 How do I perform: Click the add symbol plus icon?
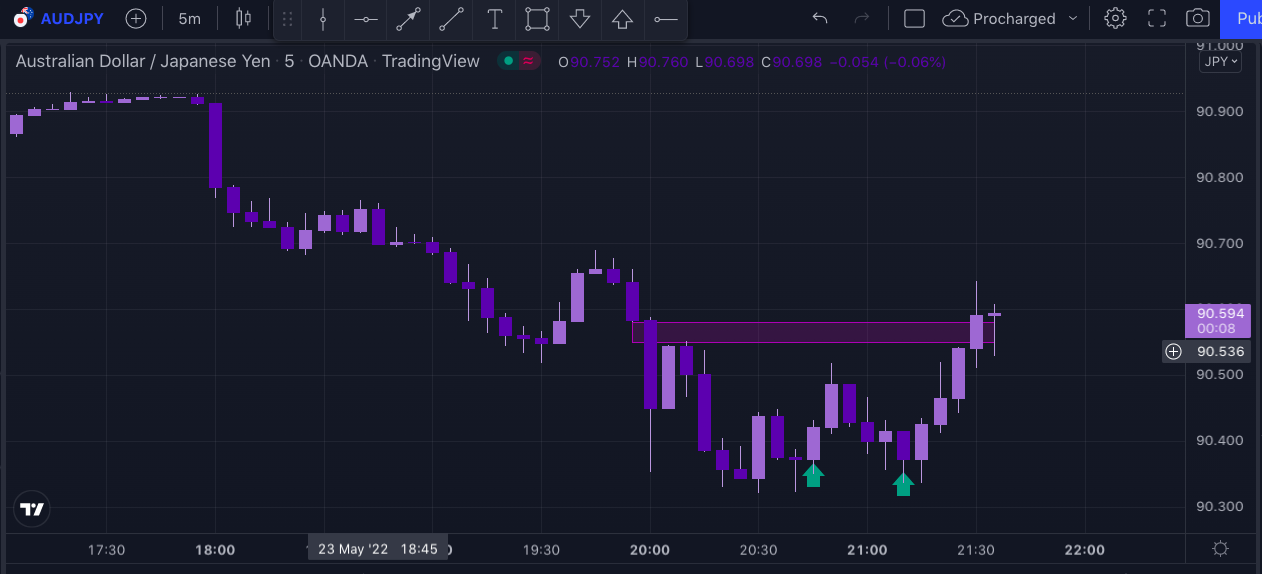pyautogui.click(x=136, y=18)
